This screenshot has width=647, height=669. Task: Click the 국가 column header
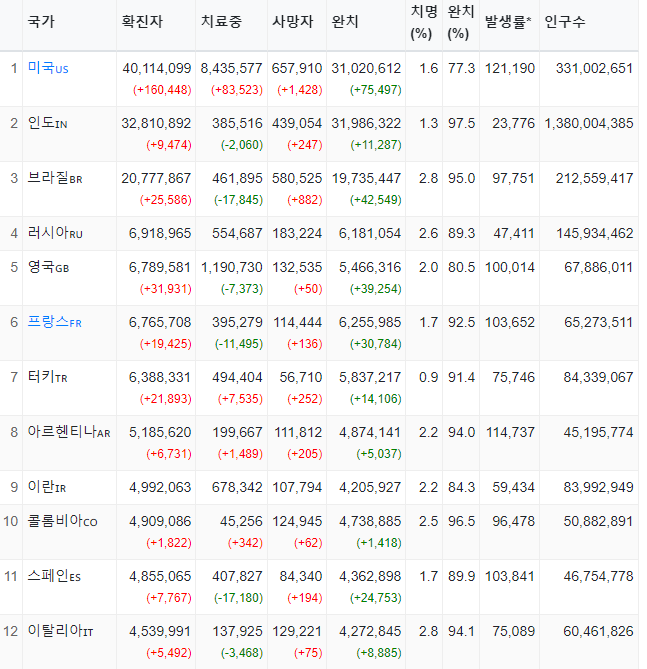pos(41,21)
